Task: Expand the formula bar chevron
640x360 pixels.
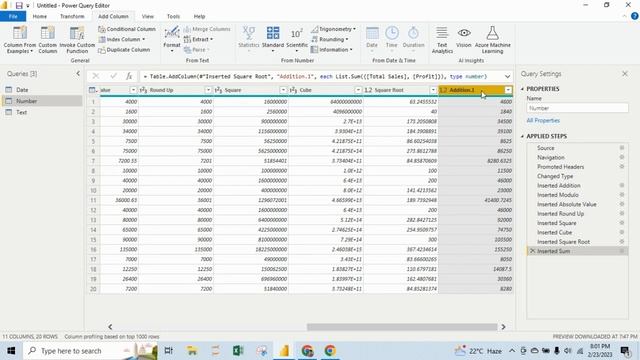Action: (x=507, y=76)
